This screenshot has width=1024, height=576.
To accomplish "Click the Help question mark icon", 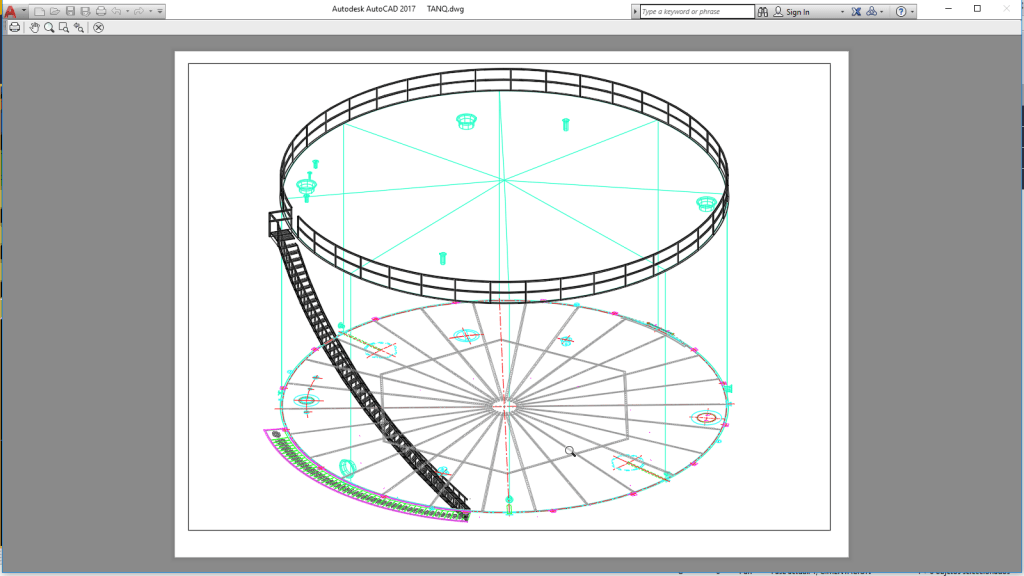I will click(x=901, y=12).
